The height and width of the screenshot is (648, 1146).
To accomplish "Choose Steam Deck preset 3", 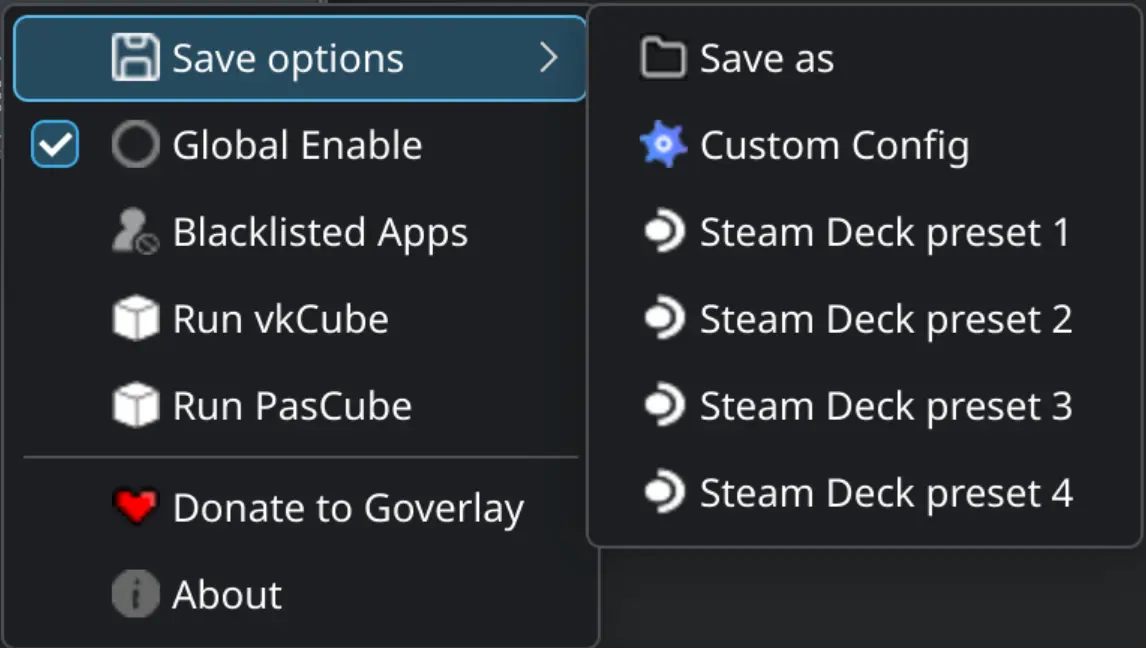I will click(885, 407).
